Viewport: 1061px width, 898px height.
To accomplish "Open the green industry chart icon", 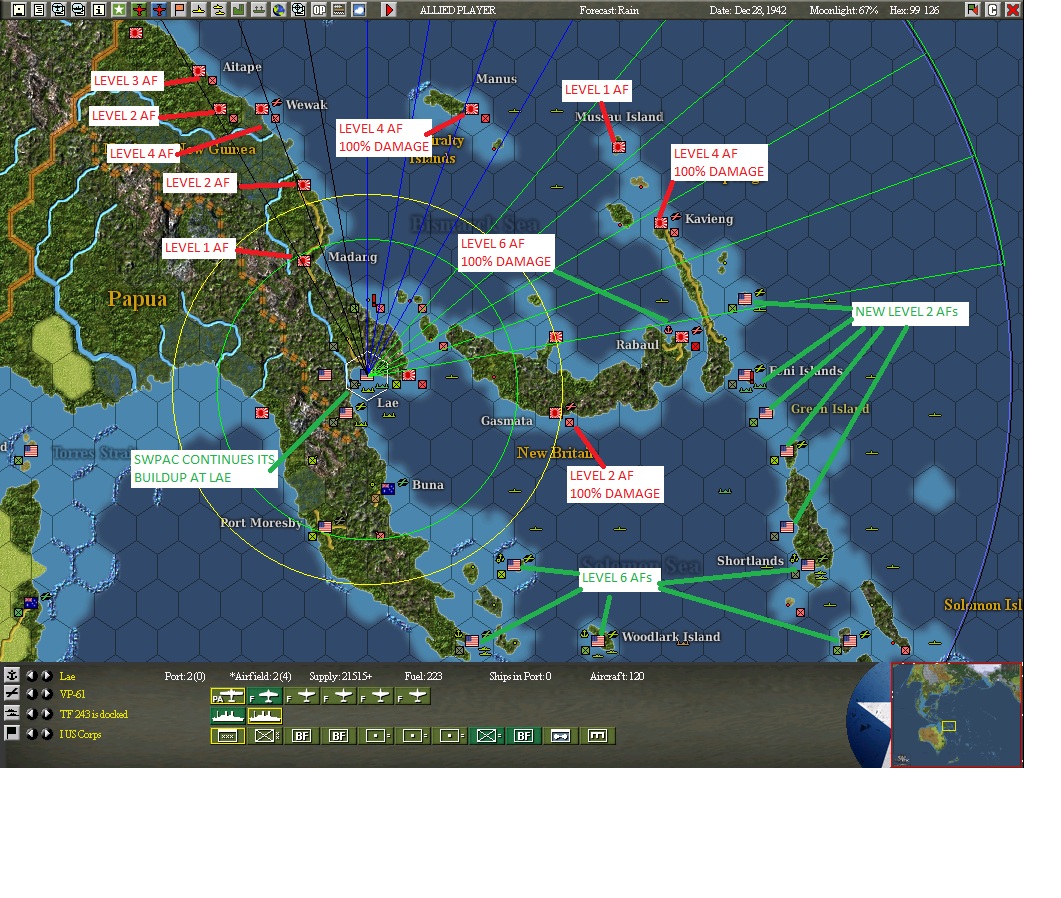I will pyautogui.click(x=238, y=9).
